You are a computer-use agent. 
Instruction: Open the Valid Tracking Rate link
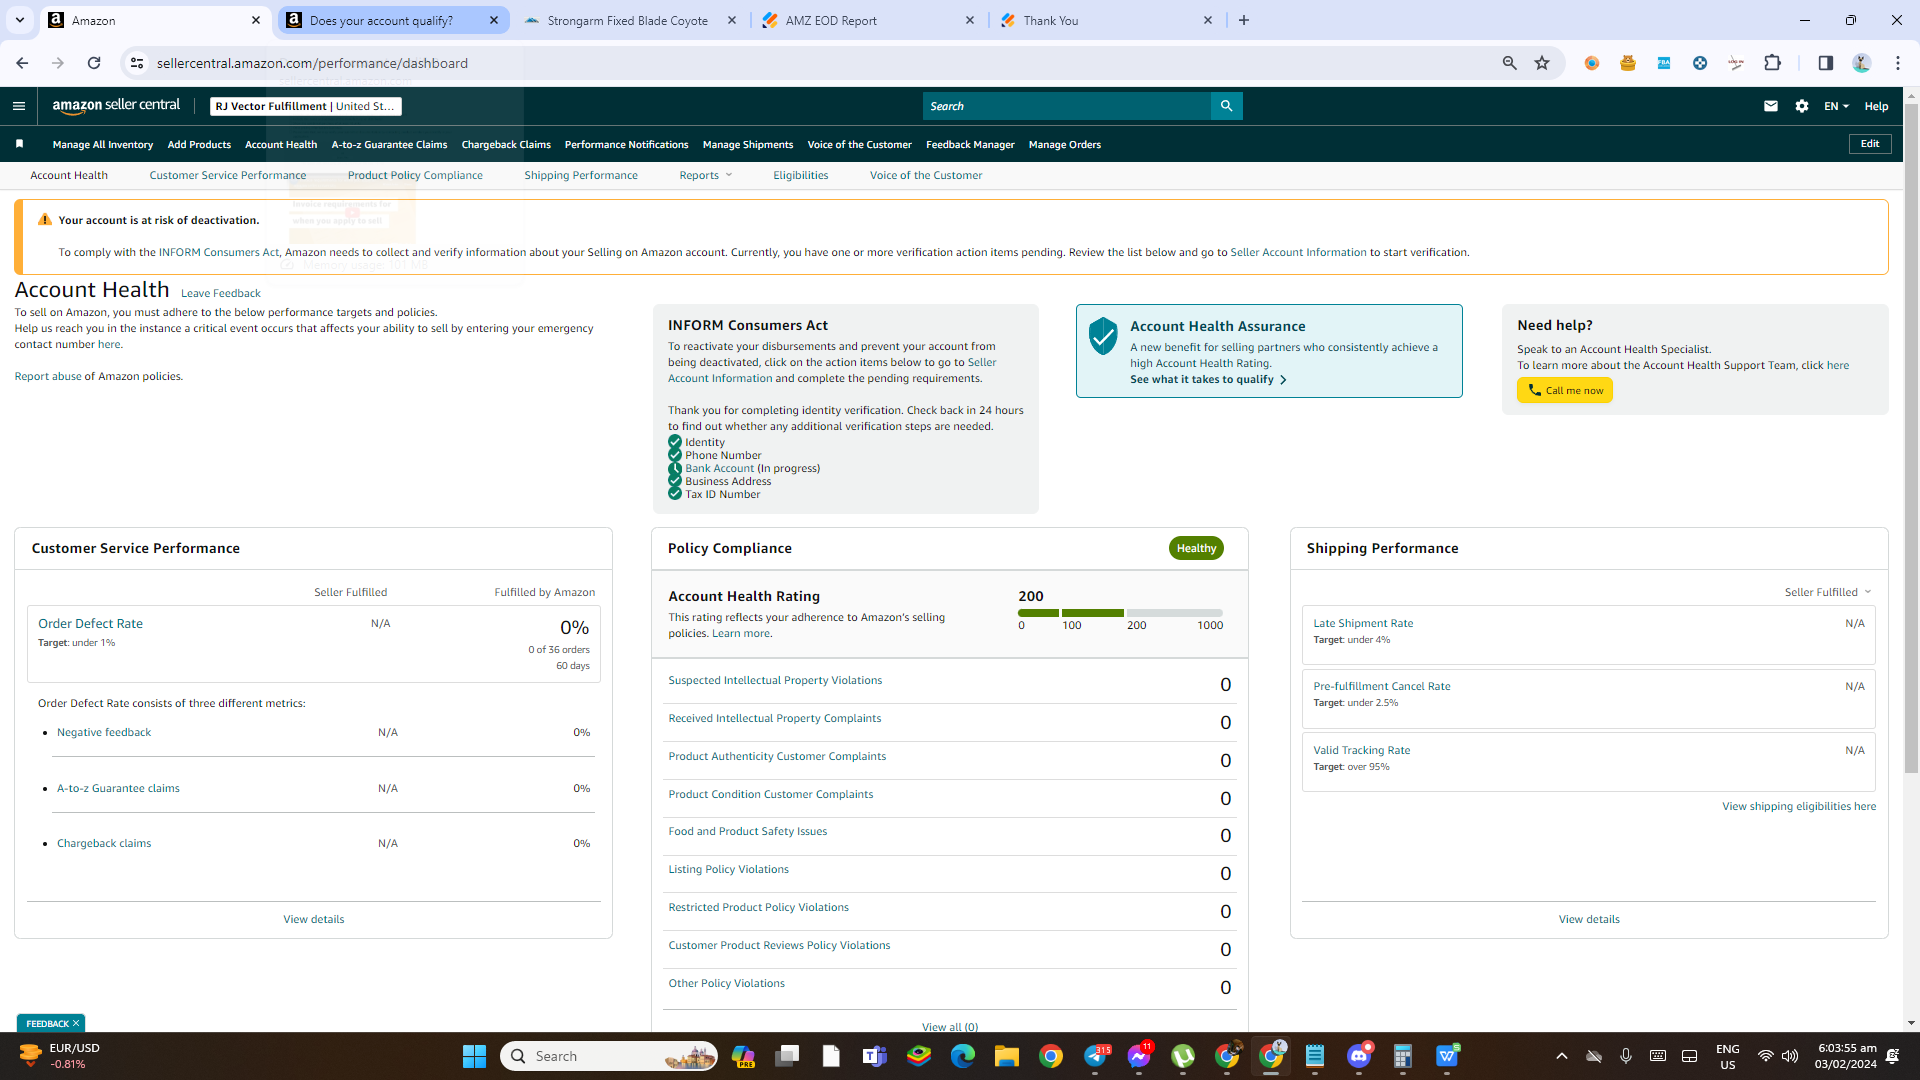click(x=1361, y=750)
